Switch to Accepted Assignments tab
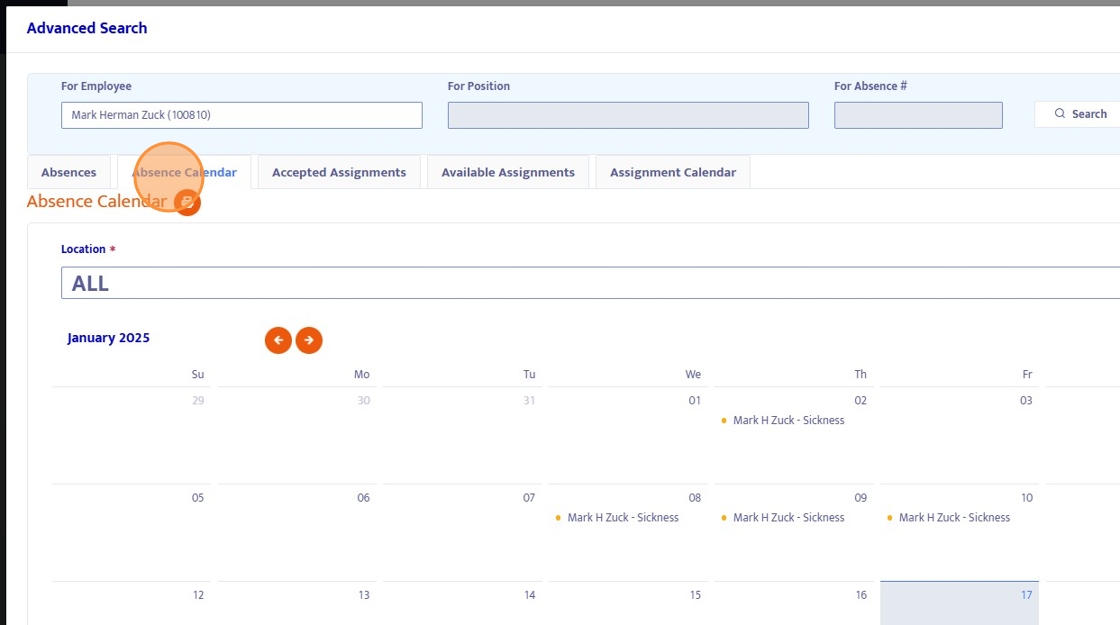The width and height of the screenshot is (1120, 625). coord(339,172)
